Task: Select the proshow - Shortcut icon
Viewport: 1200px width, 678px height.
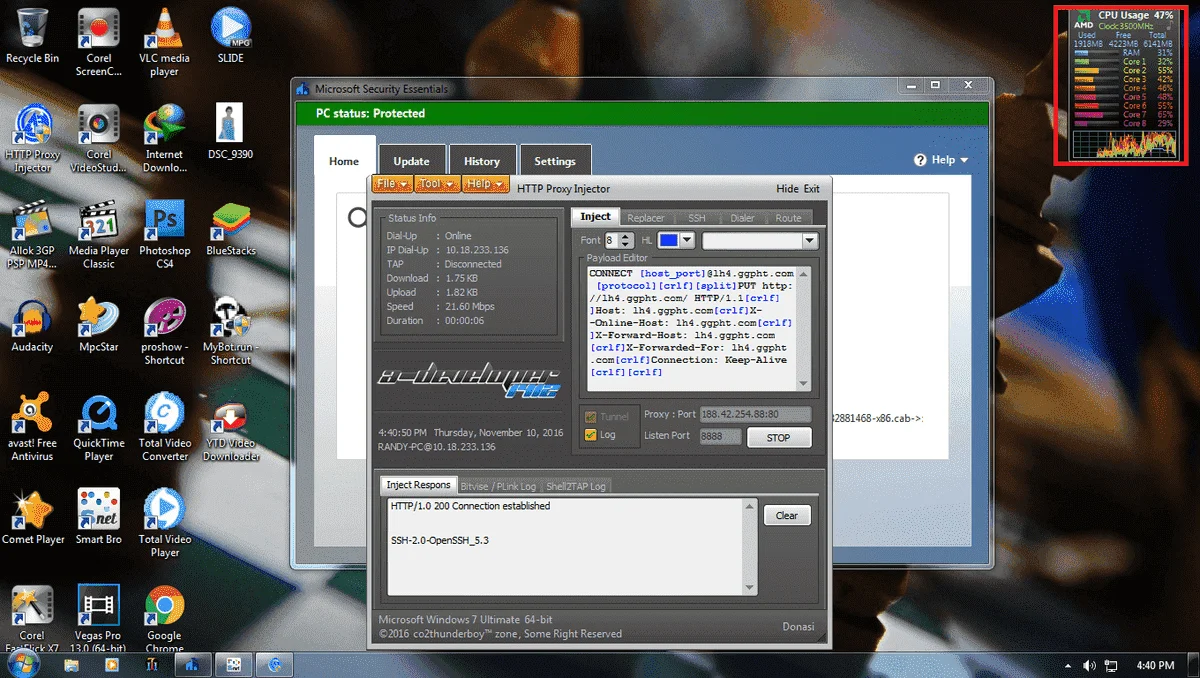Action: coord(164,330)
